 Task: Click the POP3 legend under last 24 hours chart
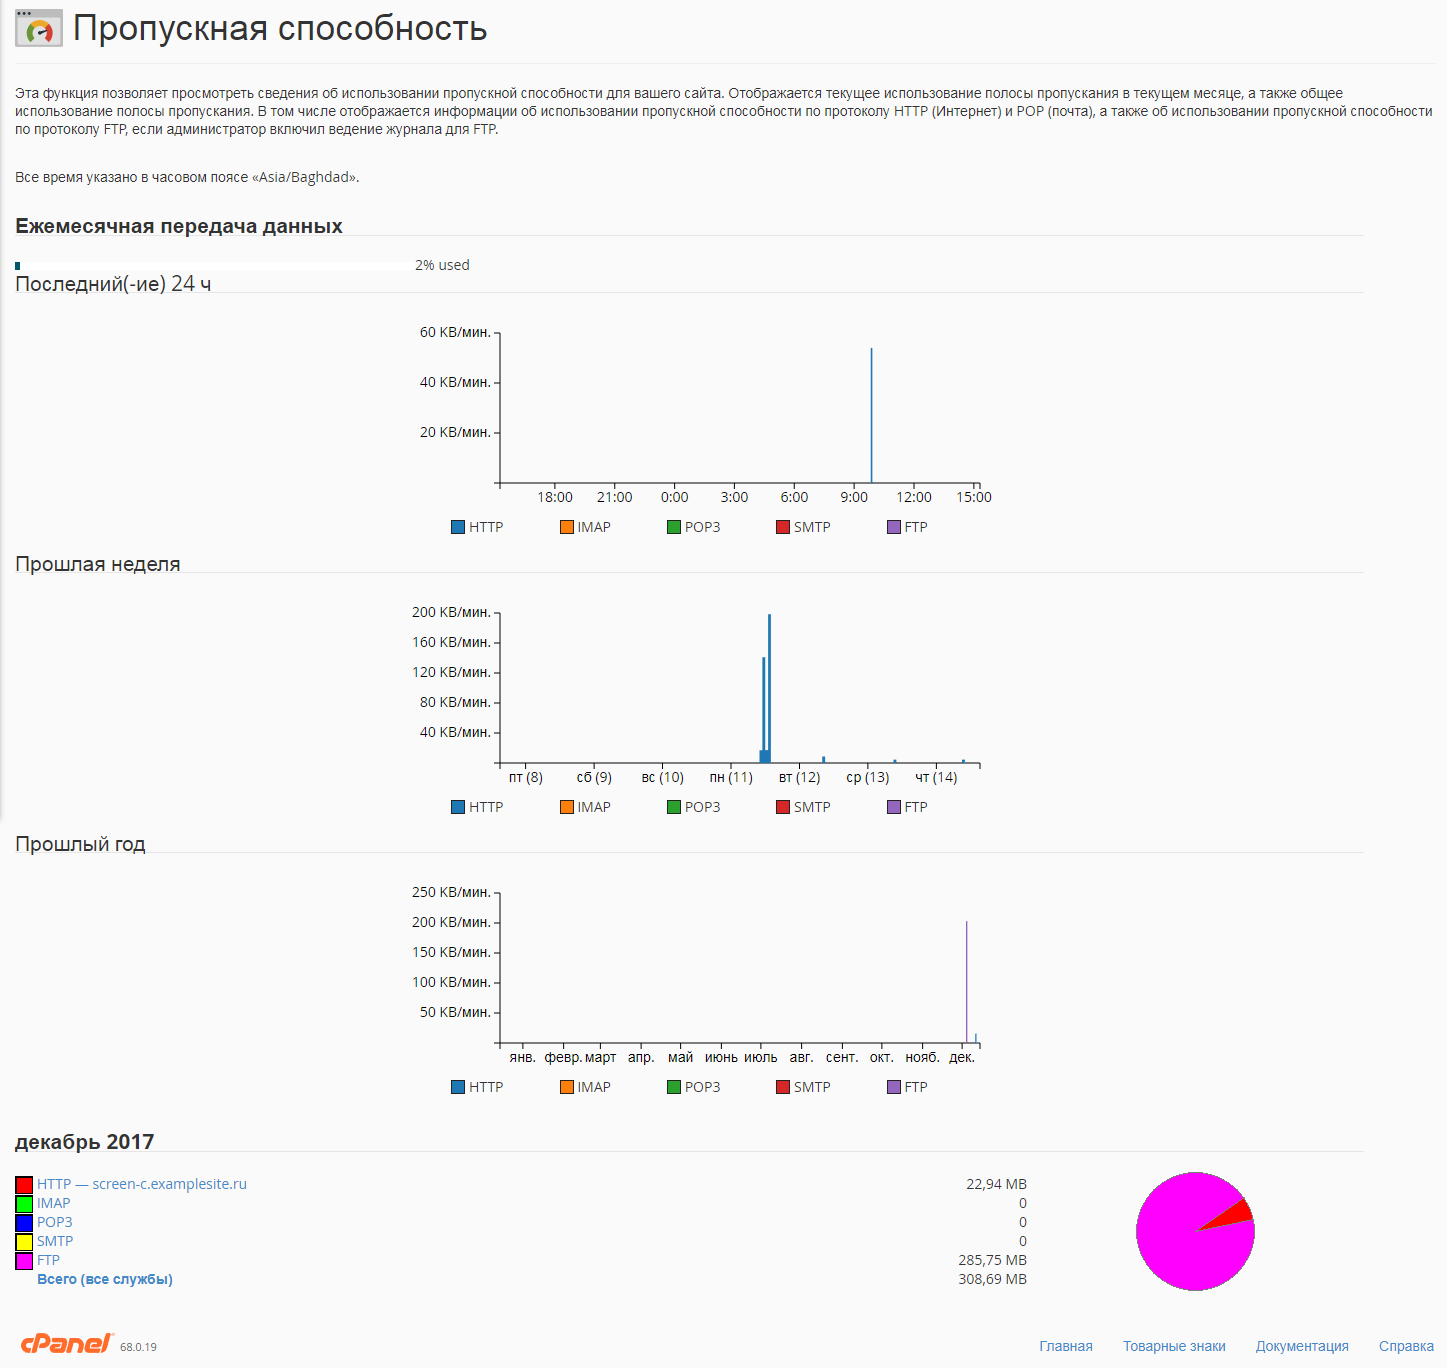click(x=694, y=527)
